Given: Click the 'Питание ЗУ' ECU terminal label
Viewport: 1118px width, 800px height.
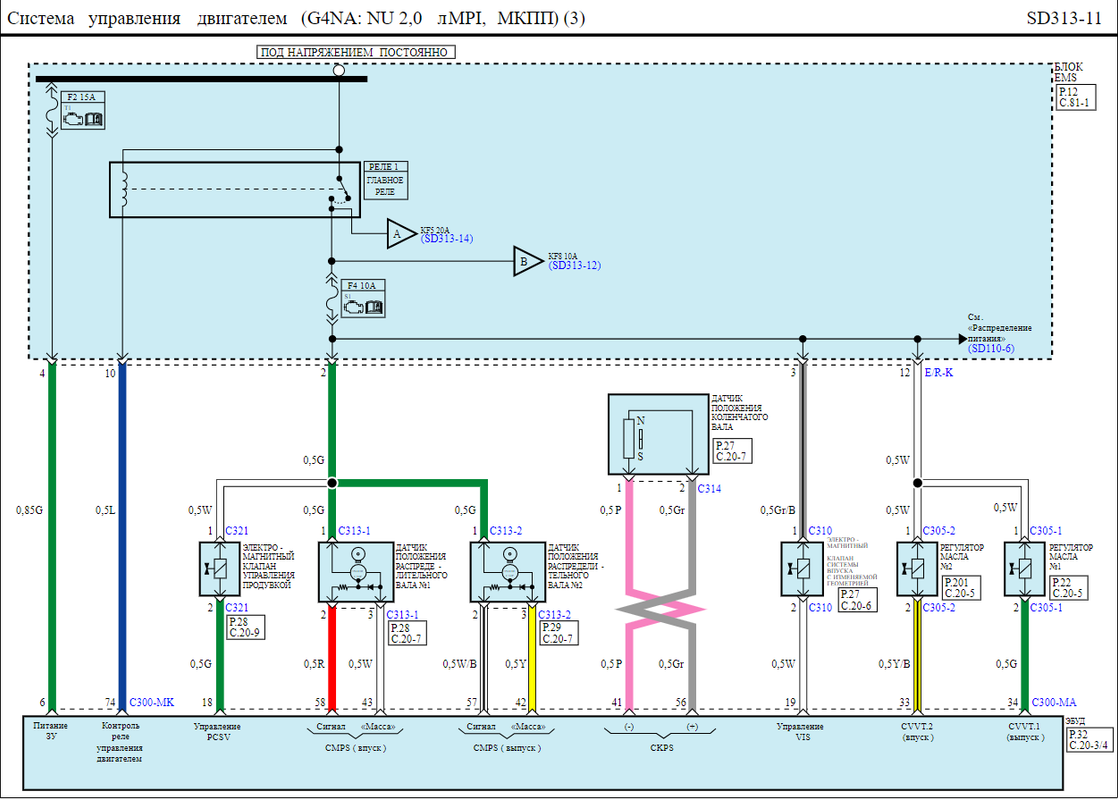Looking at the screenshot, I should (x=51, y=731).
